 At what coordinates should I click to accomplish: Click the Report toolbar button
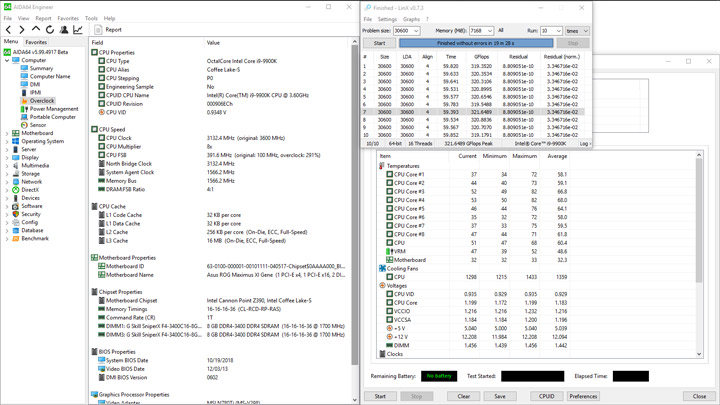[x=108, y=29]
